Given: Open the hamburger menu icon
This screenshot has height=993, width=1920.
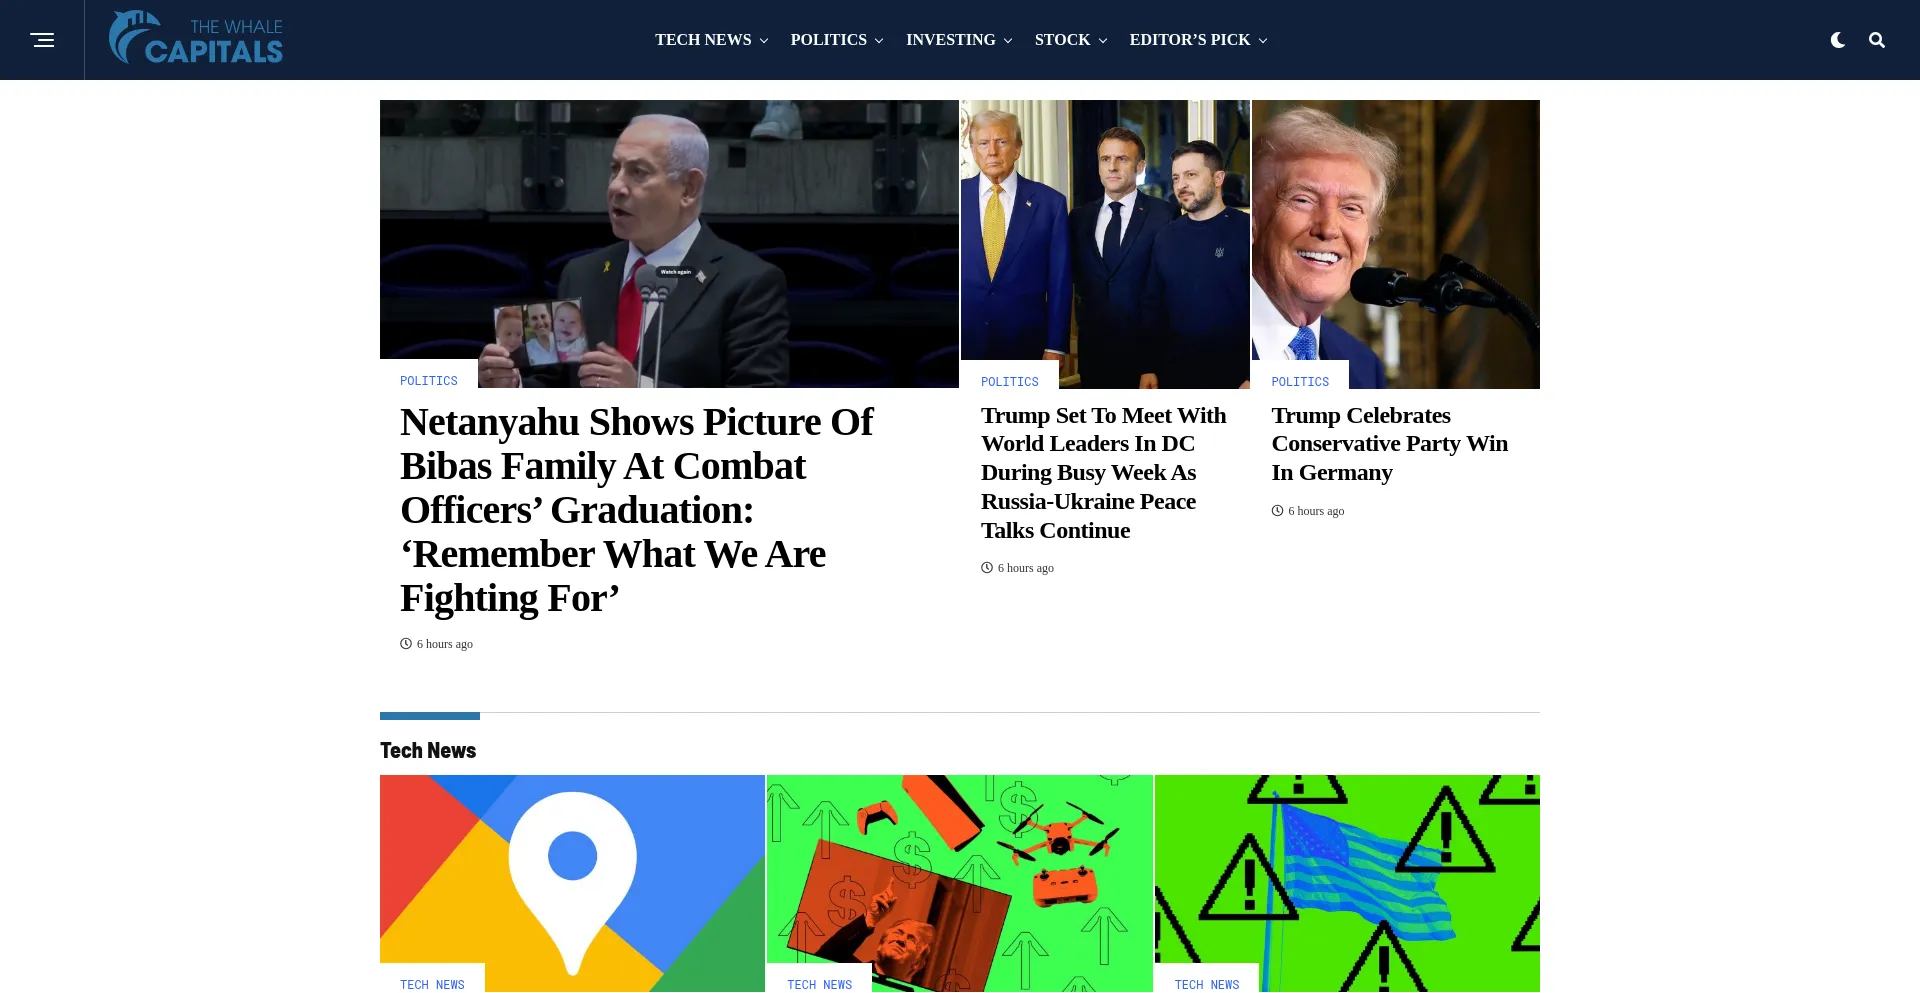Looking at the screenshot, I should [42, 40].
